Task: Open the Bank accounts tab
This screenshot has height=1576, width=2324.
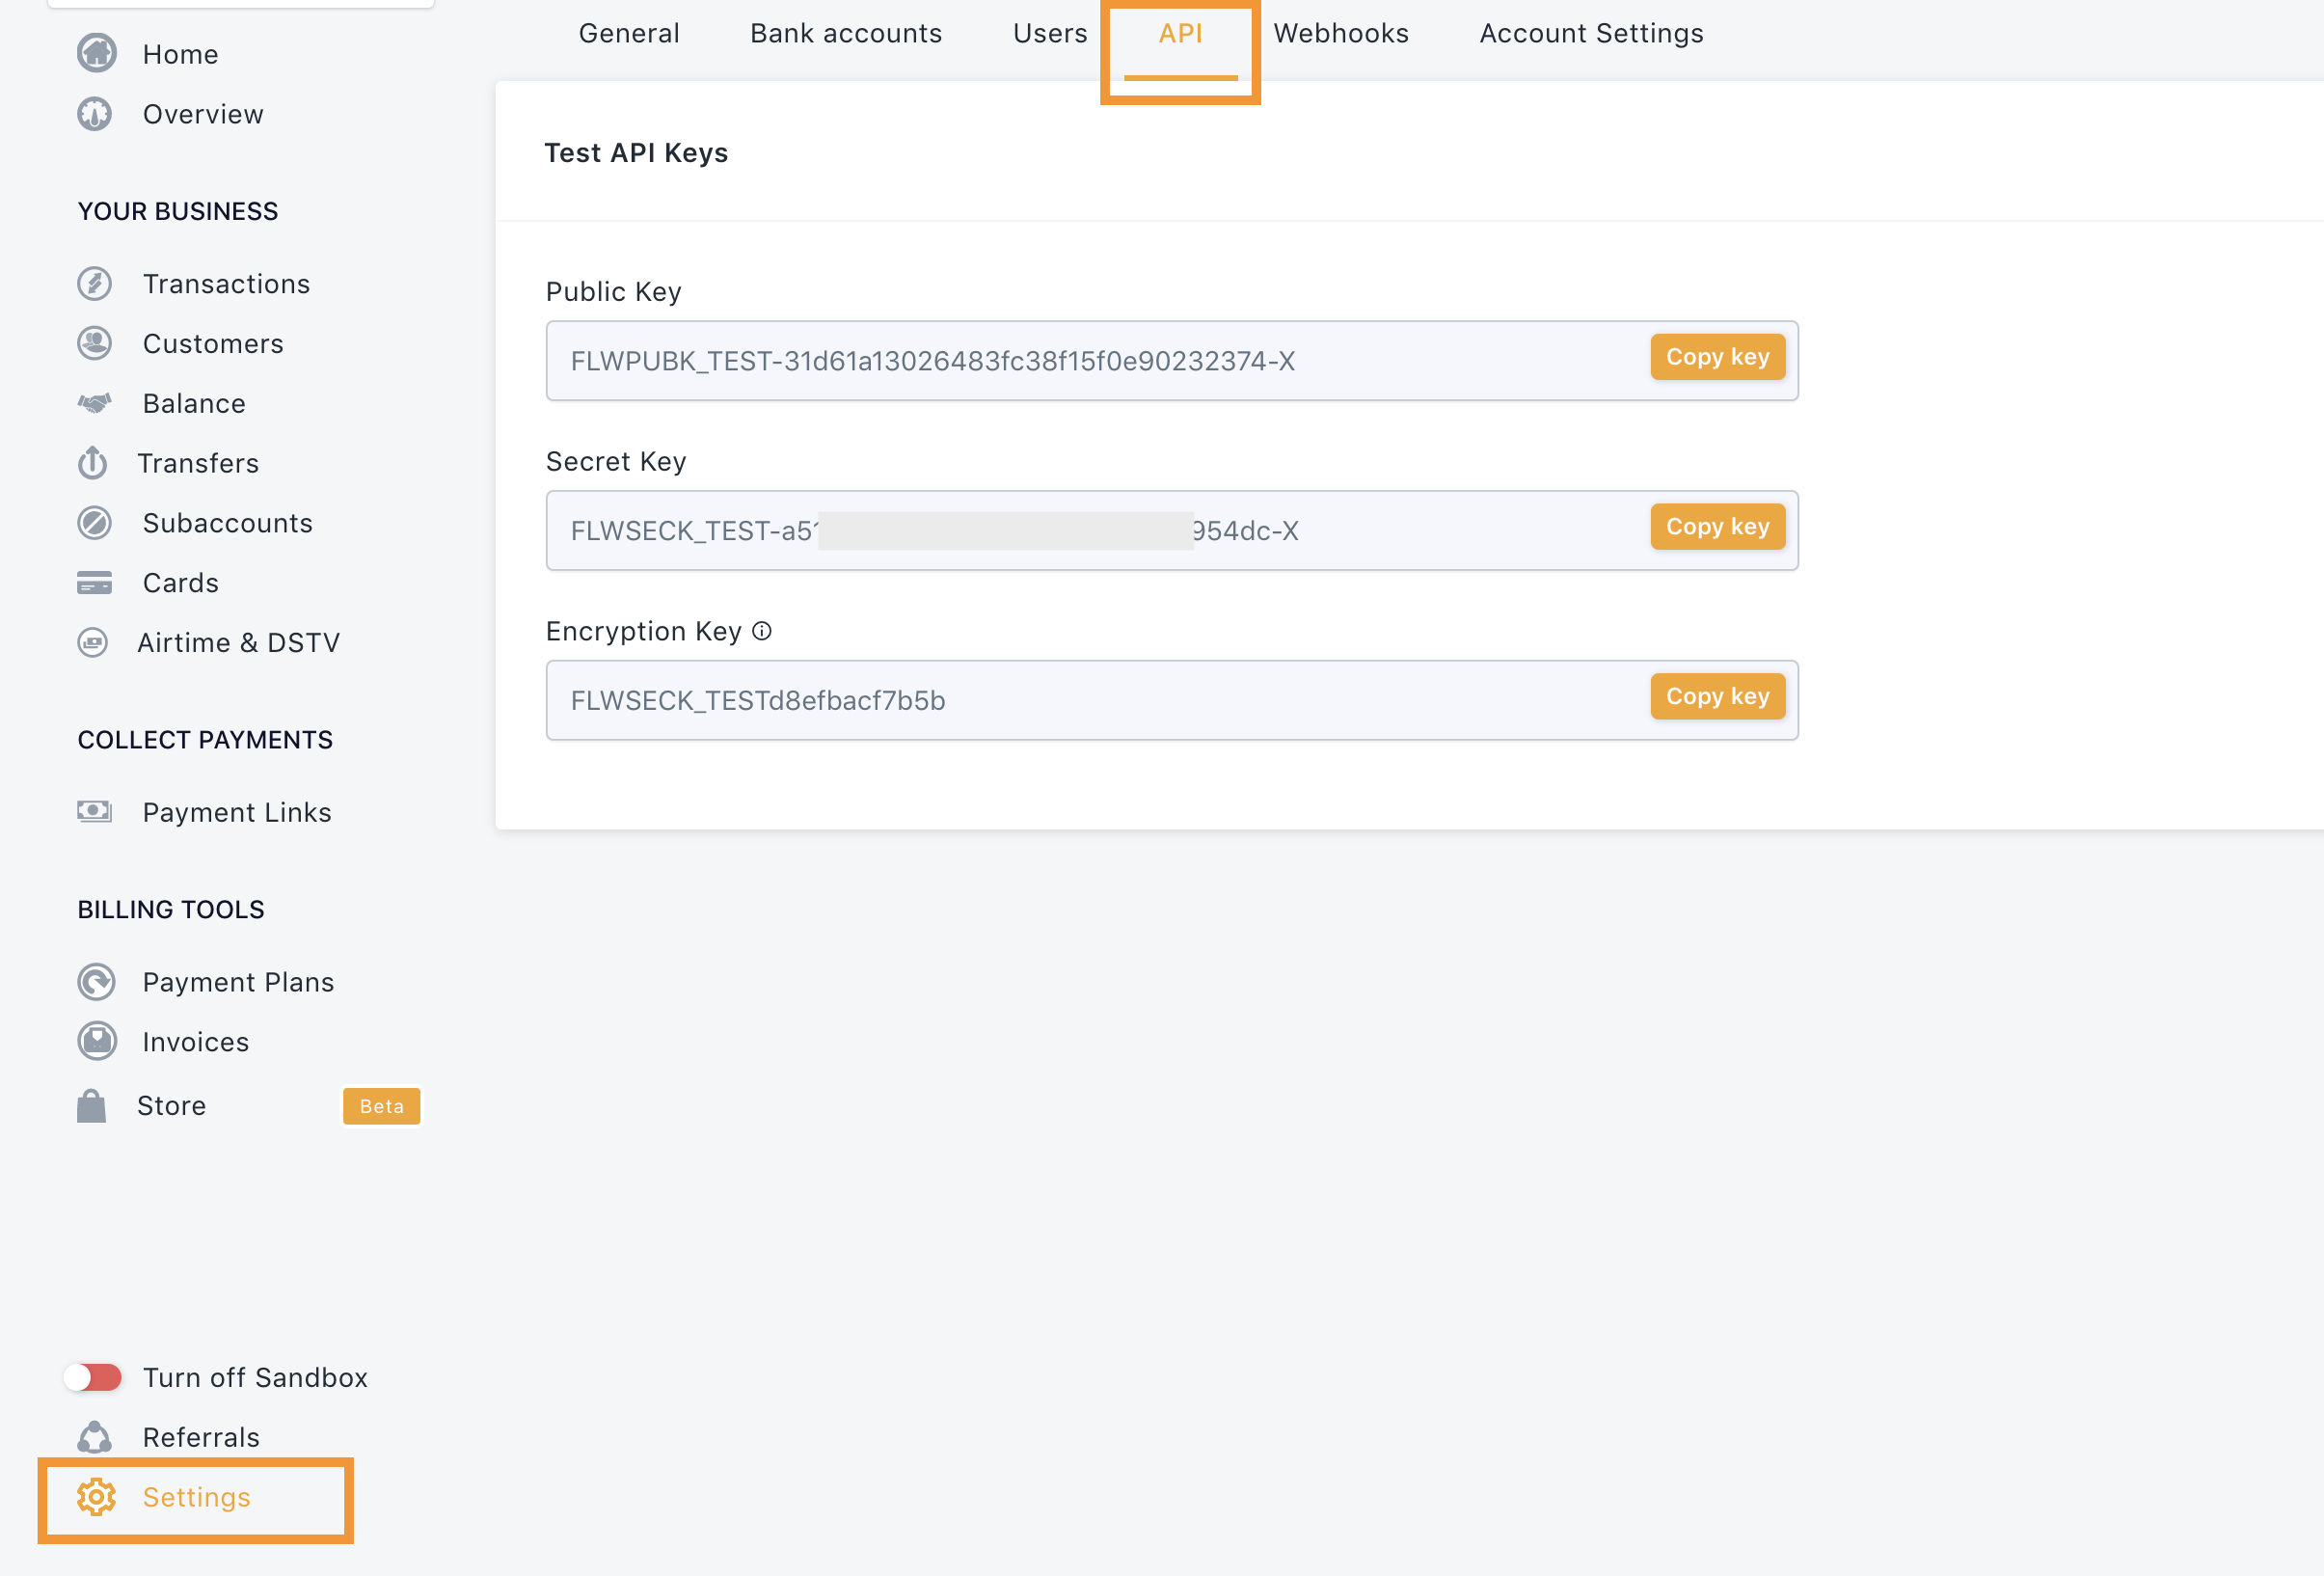Action: tap(846, 34)
